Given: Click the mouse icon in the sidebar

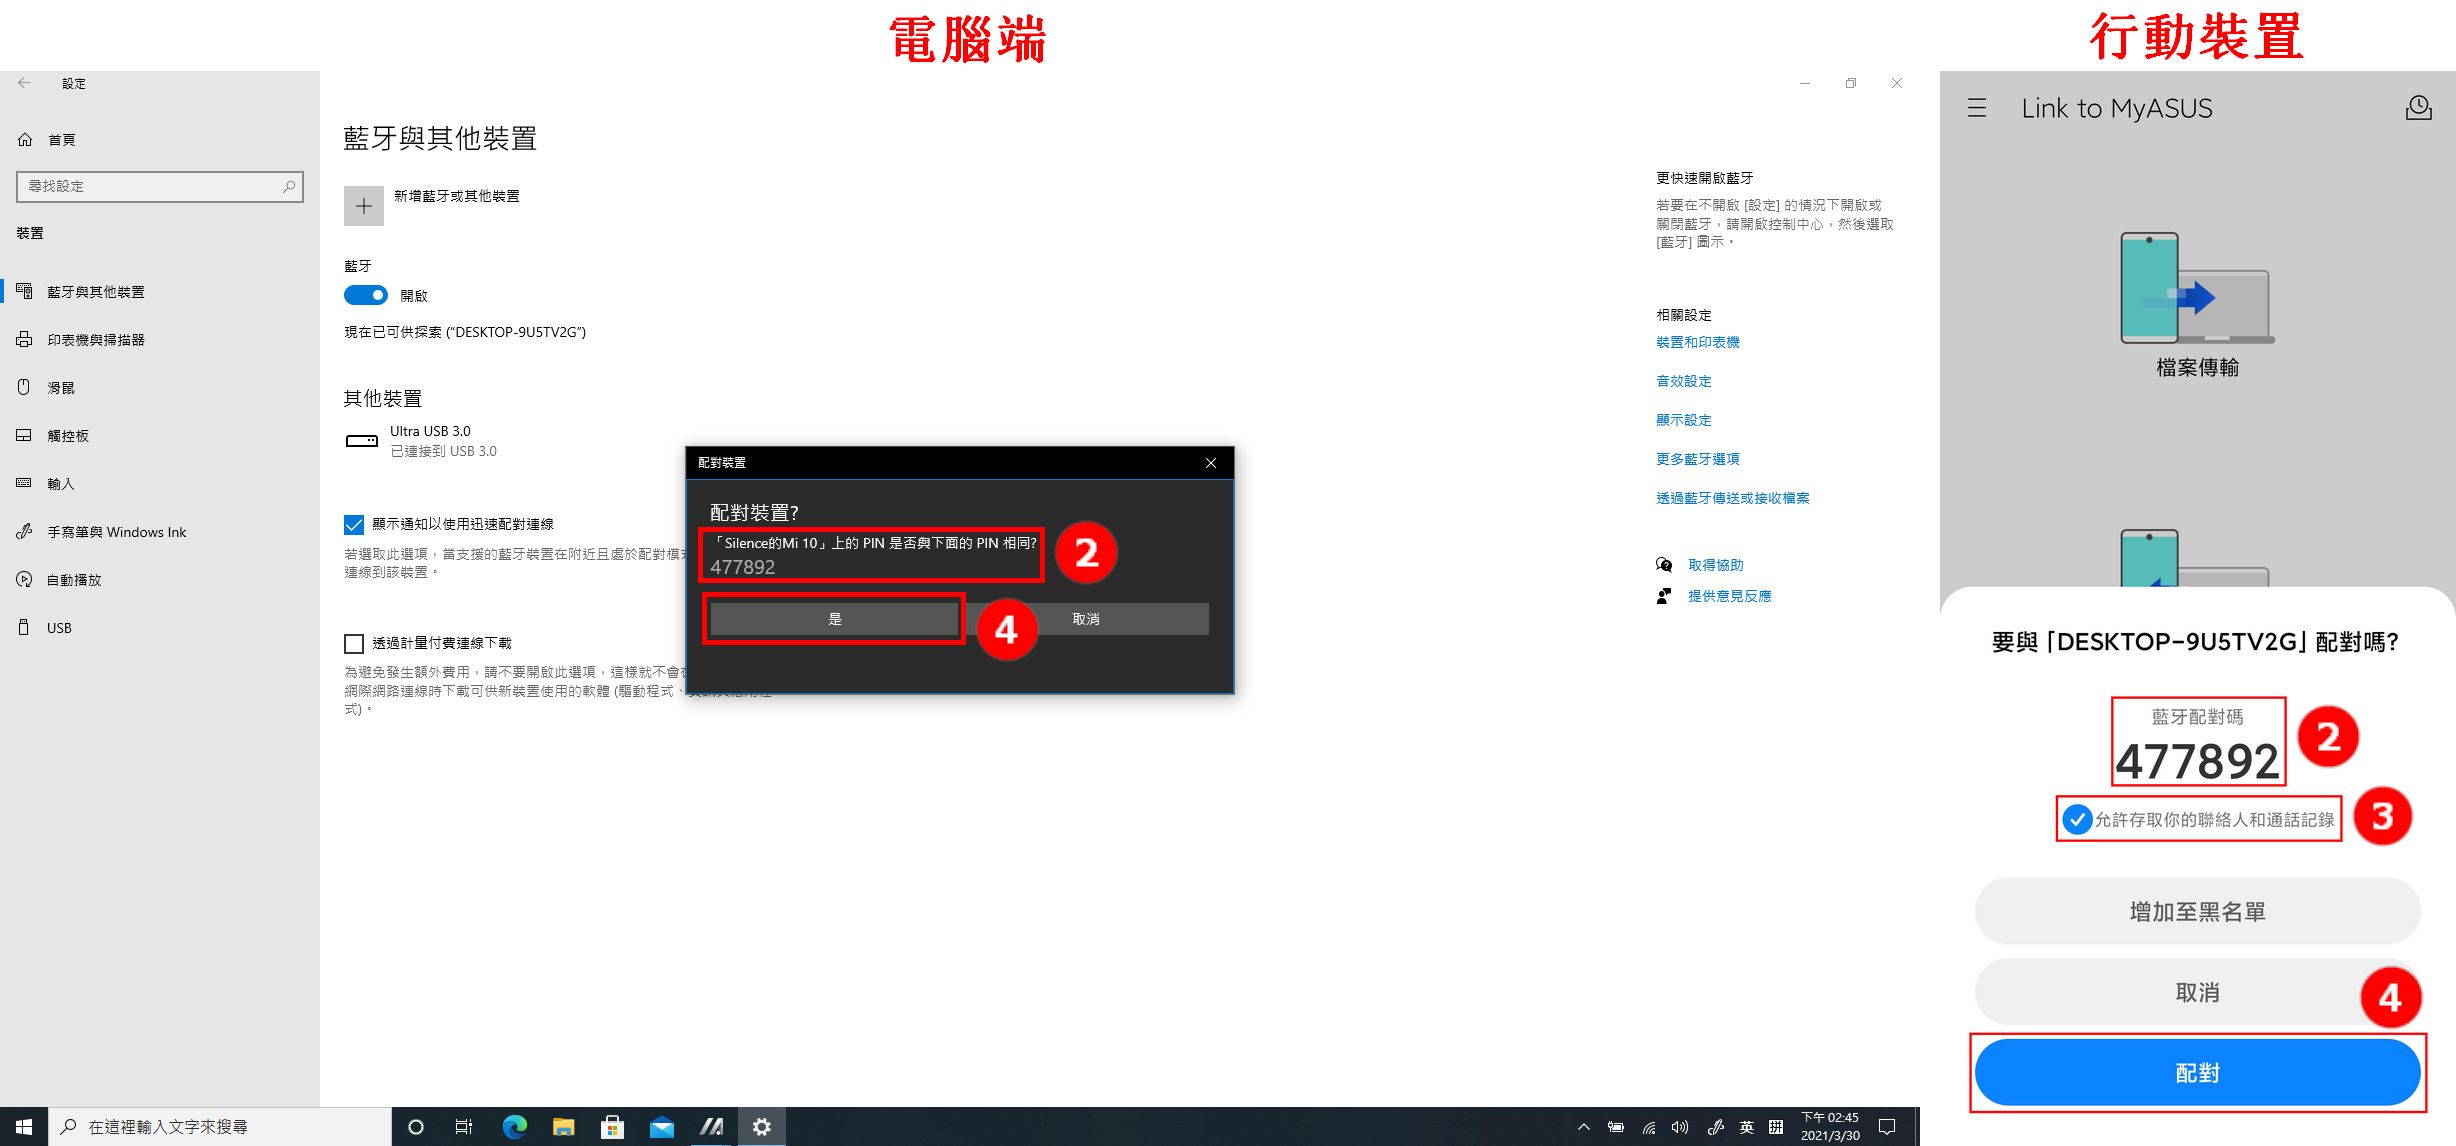Looking at the screenshot, I should click(24, 388).
